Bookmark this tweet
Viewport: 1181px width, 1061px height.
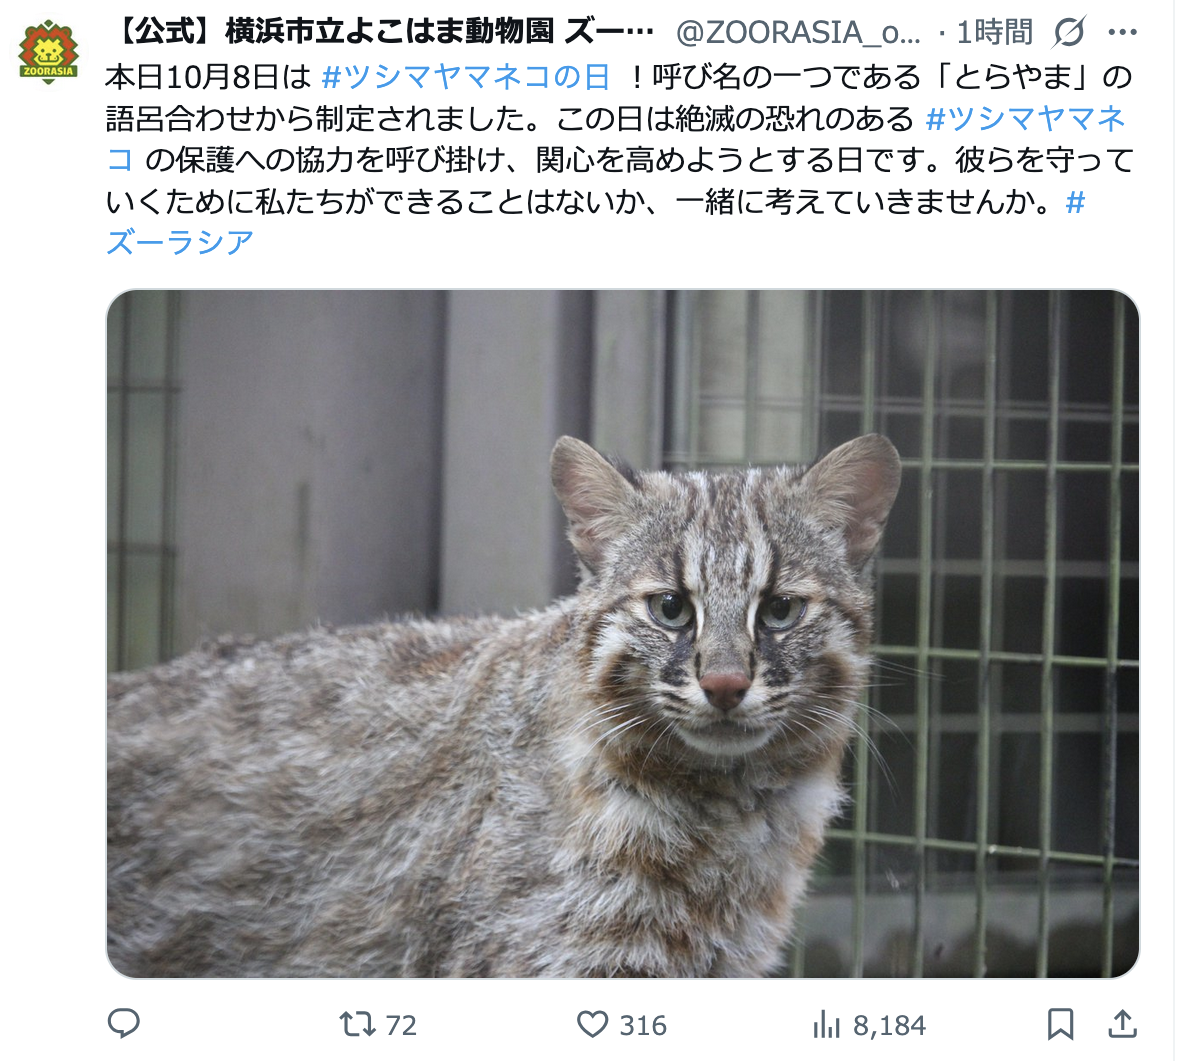click(1060, 1024)
